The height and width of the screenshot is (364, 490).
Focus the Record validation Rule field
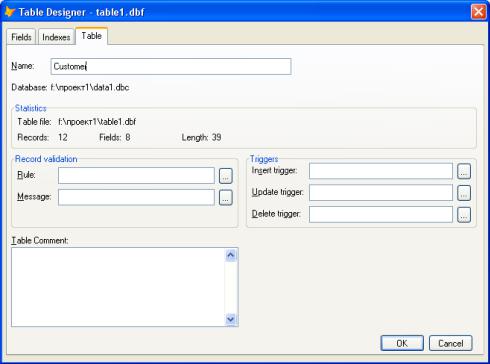136,176
